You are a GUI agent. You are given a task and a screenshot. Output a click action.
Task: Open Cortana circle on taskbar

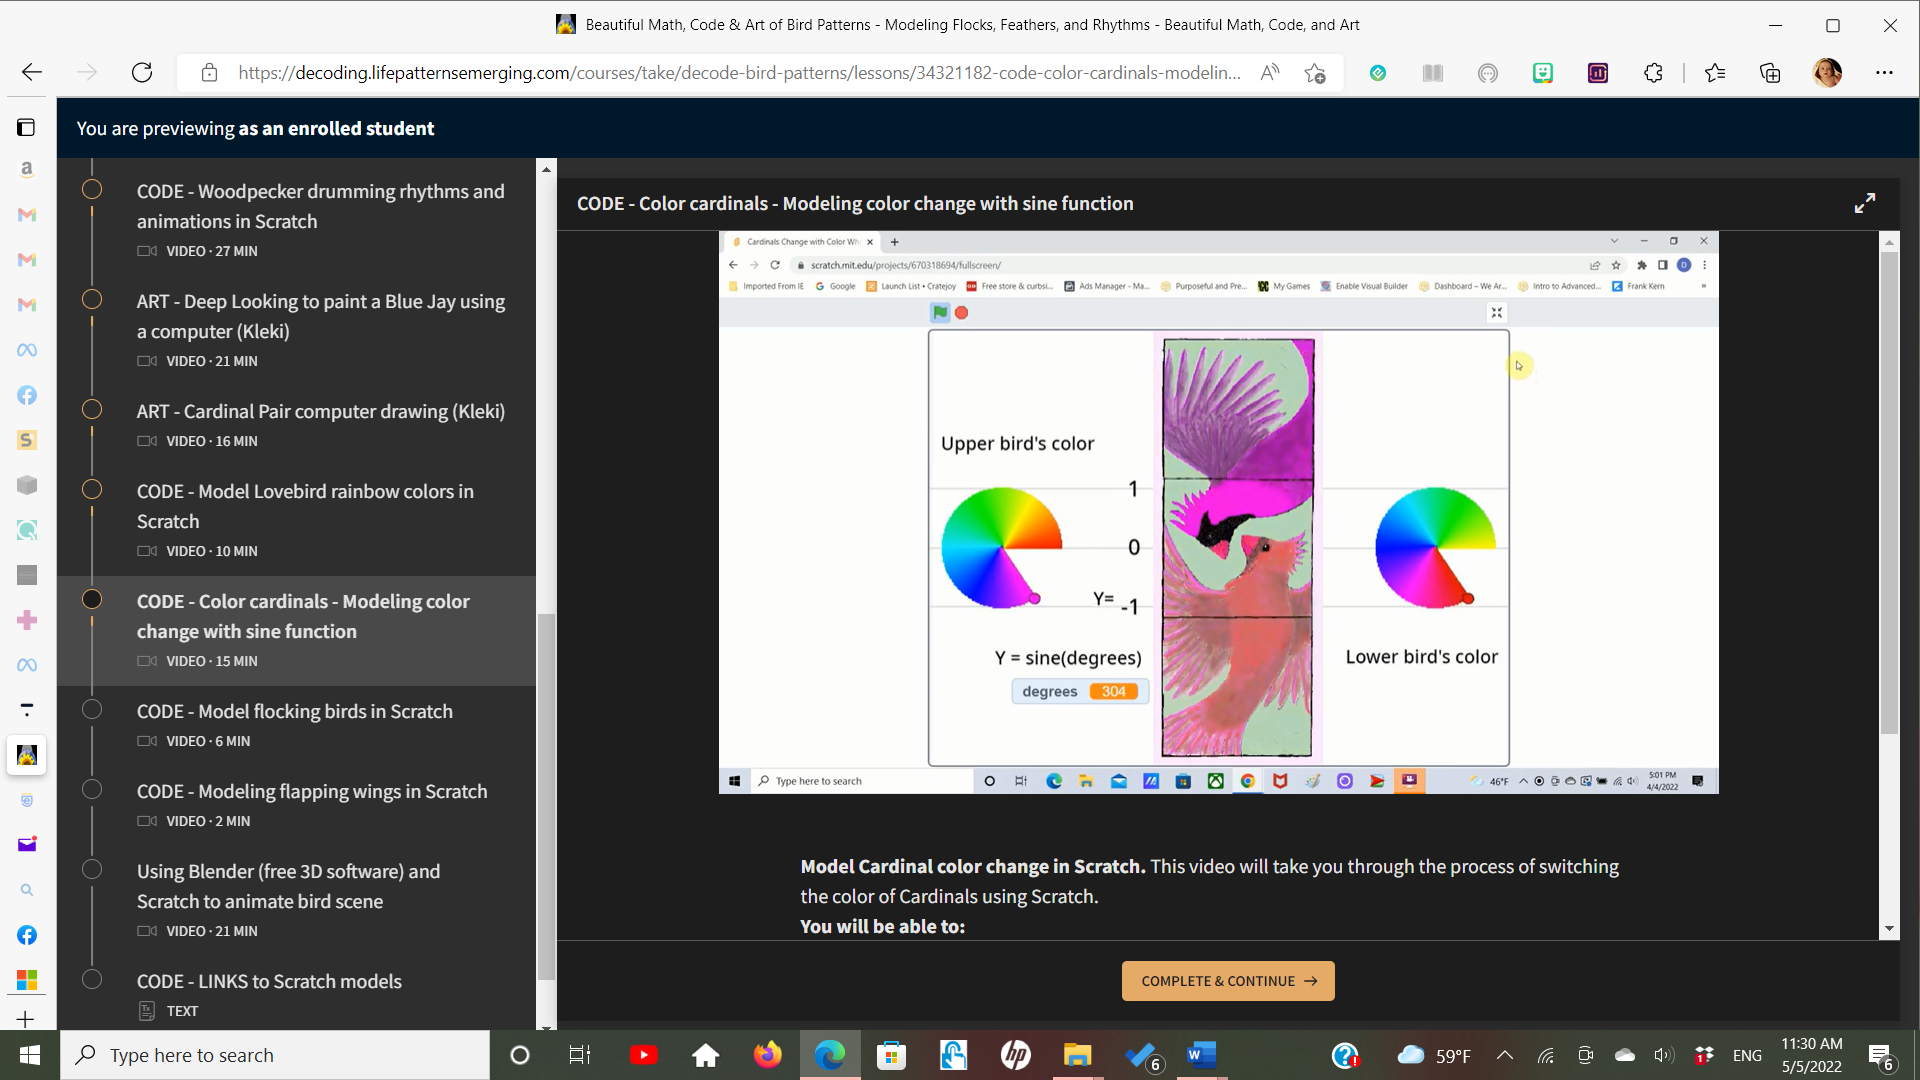point(519,1055)
